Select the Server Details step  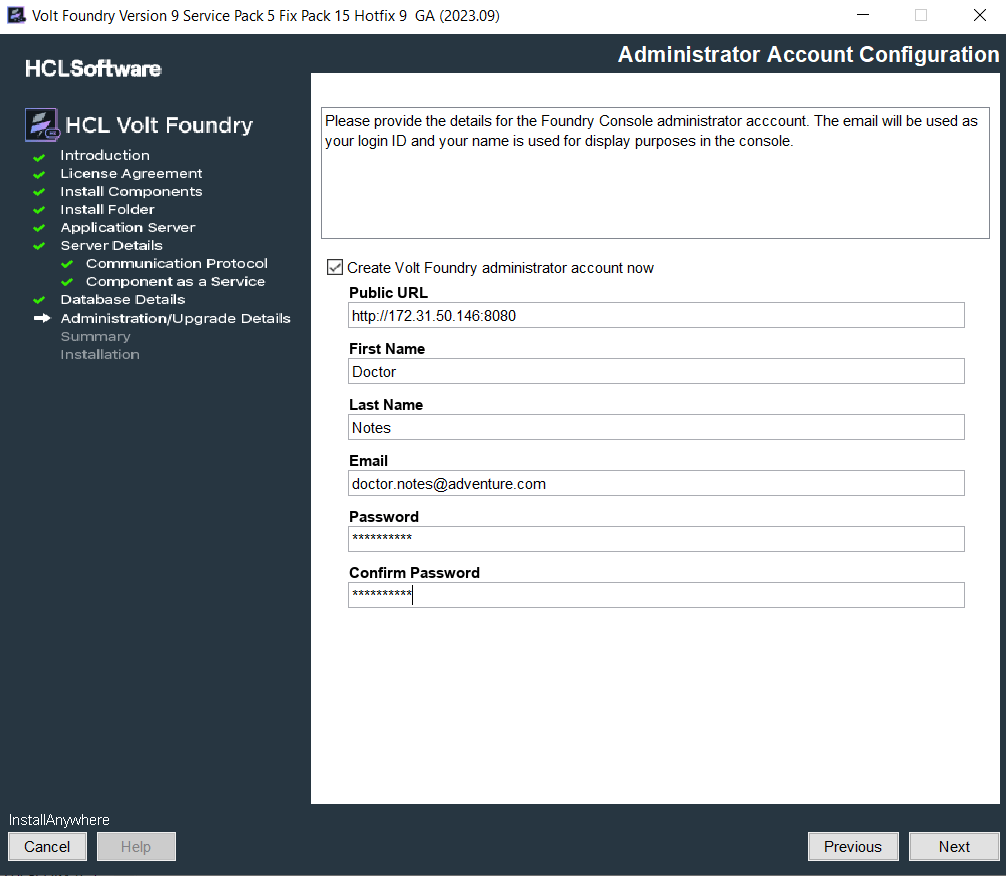click(x=111, y=245)
